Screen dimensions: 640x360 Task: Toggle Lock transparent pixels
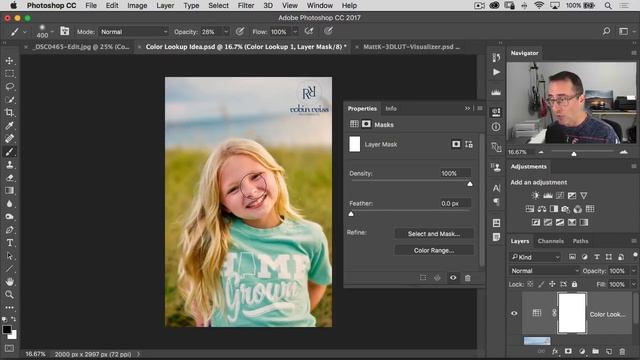(x=530, y=284)
